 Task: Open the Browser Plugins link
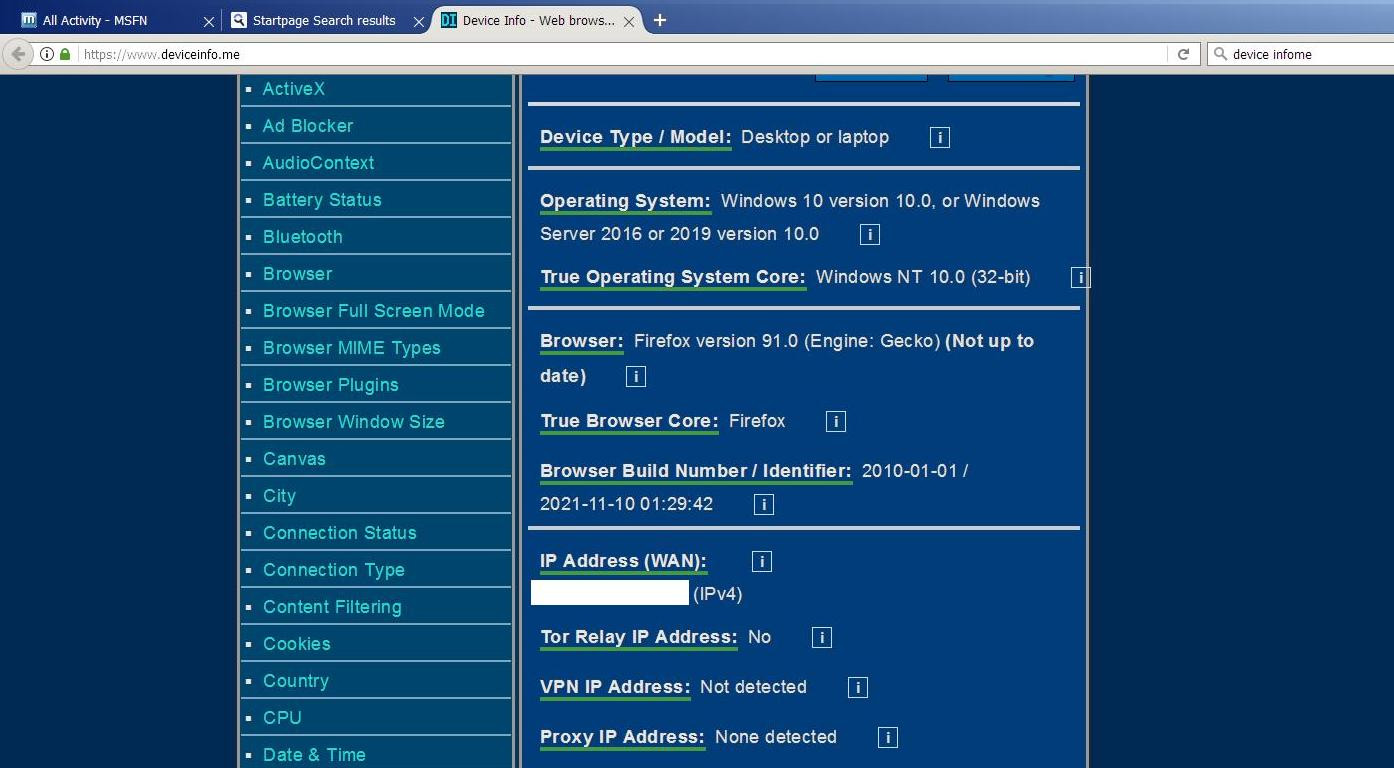pos(330,385)
